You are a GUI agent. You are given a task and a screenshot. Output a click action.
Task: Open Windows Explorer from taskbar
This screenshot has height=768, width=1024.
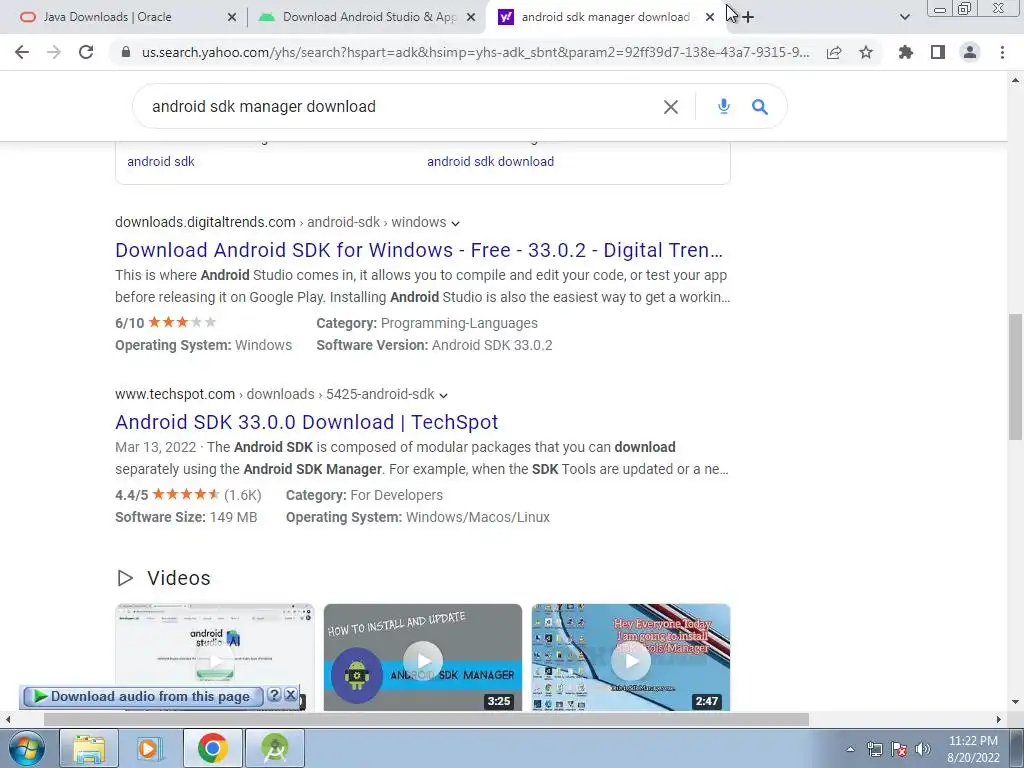point(89,748)
